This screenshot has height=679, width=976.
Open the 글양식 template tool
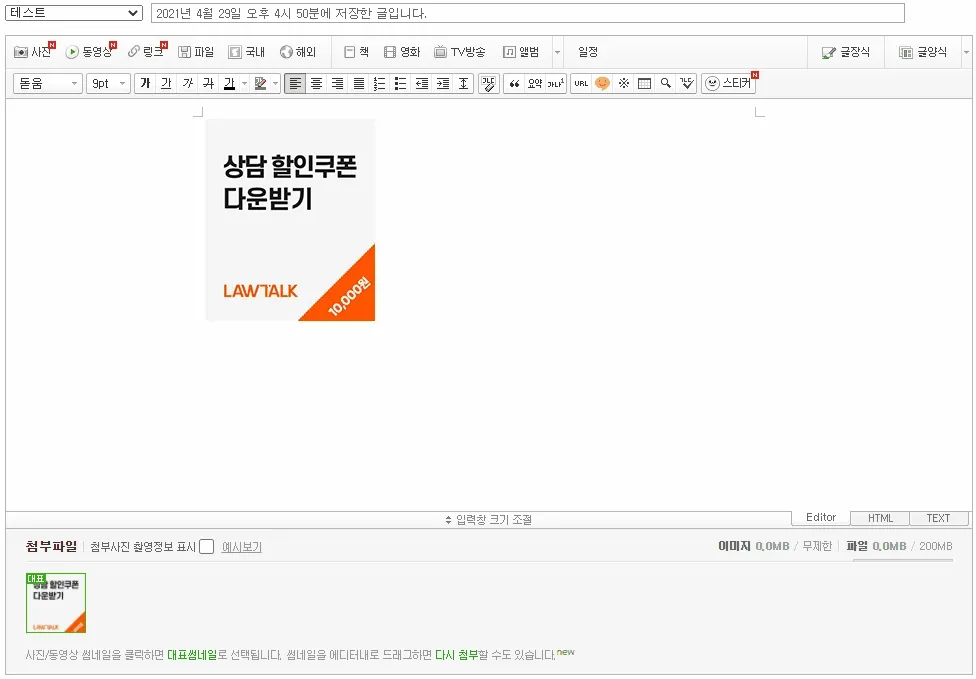pos(923,52)
